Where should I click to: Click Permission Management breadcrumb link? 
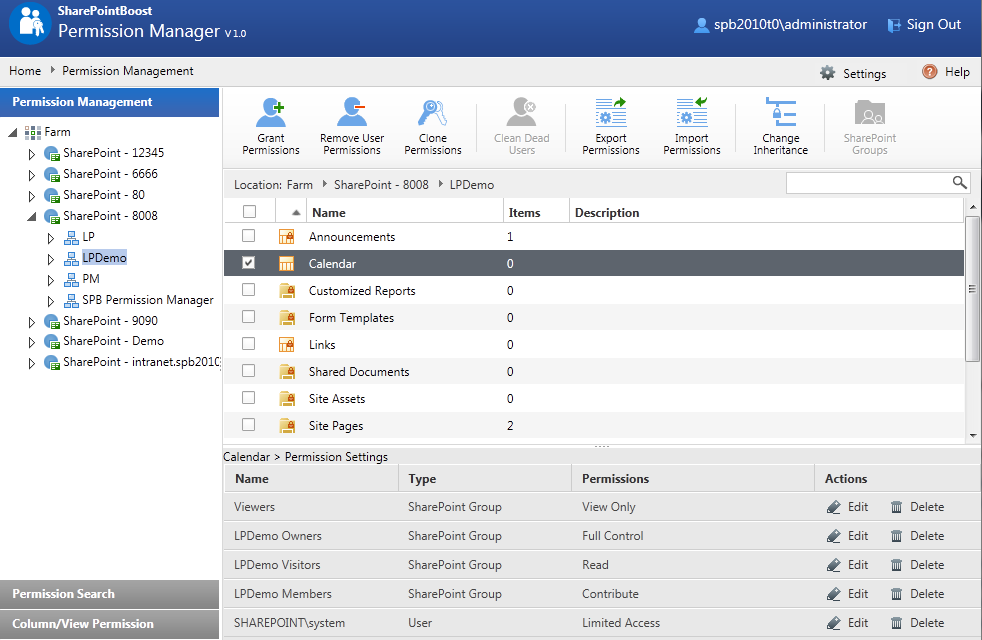(128, 71)
